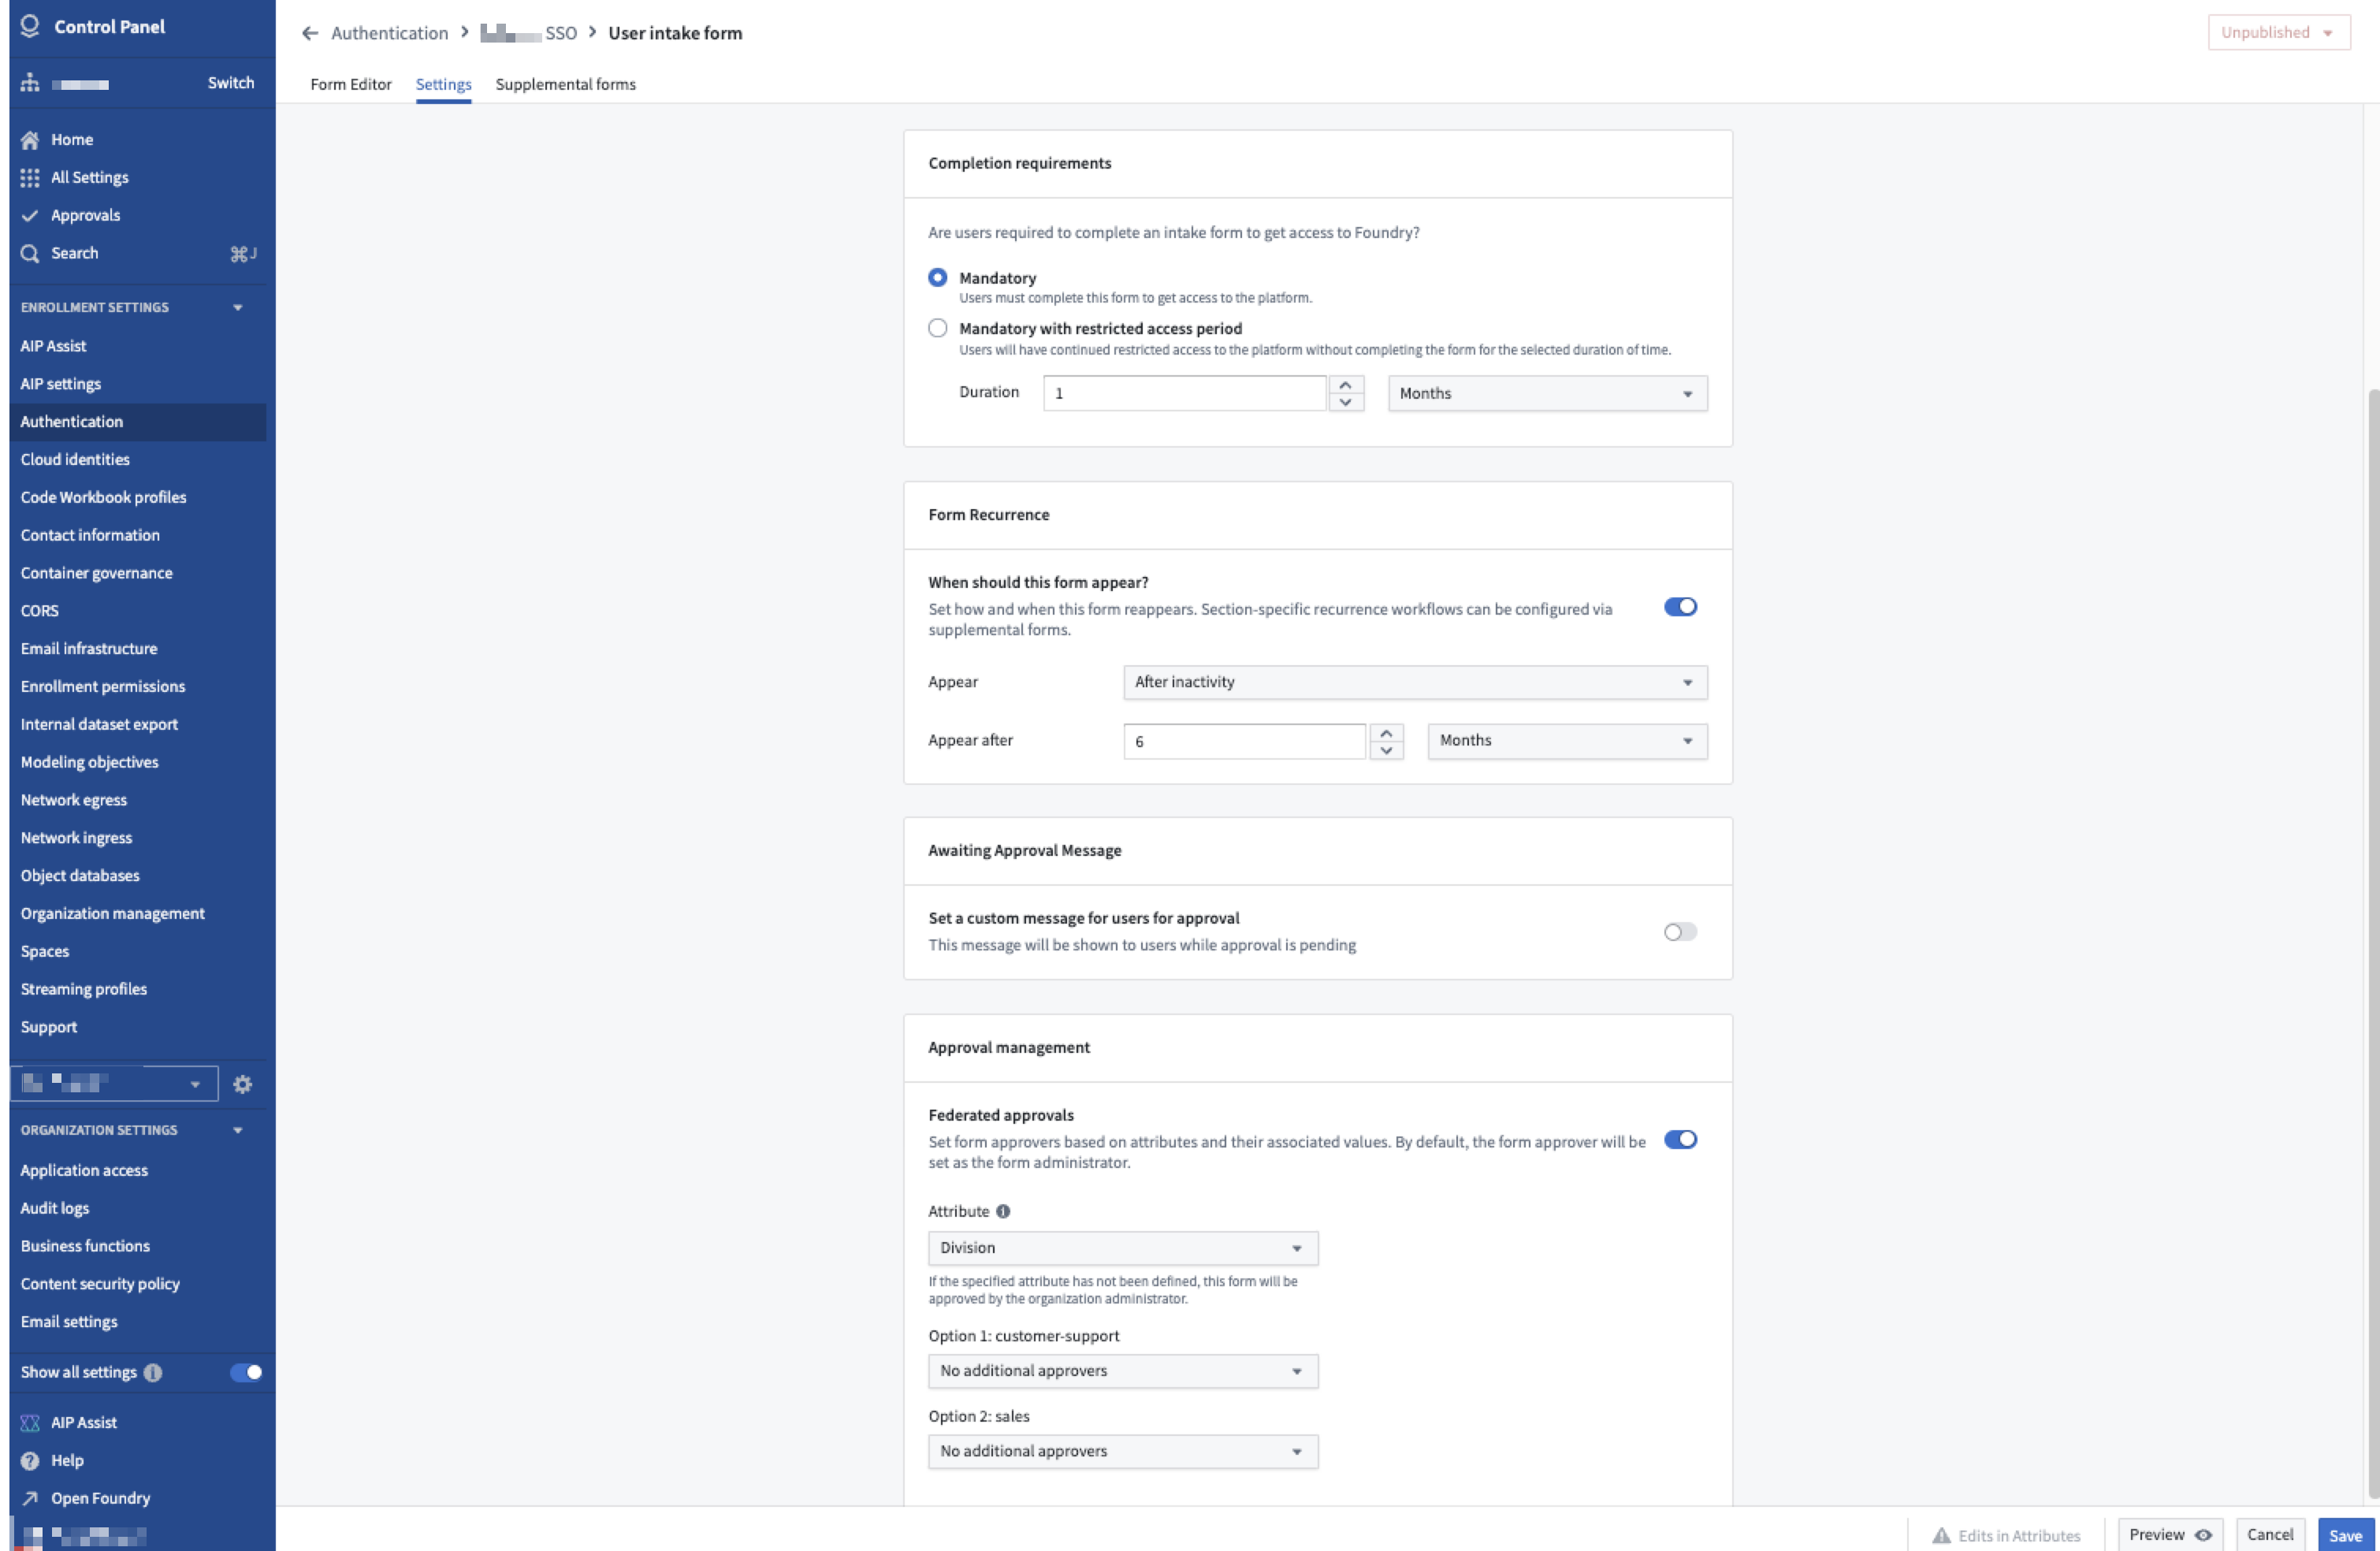This screenshot has height=1551, width=2380.
Task: Click the Approvals checkmark icon
Action: pos(30,216)
